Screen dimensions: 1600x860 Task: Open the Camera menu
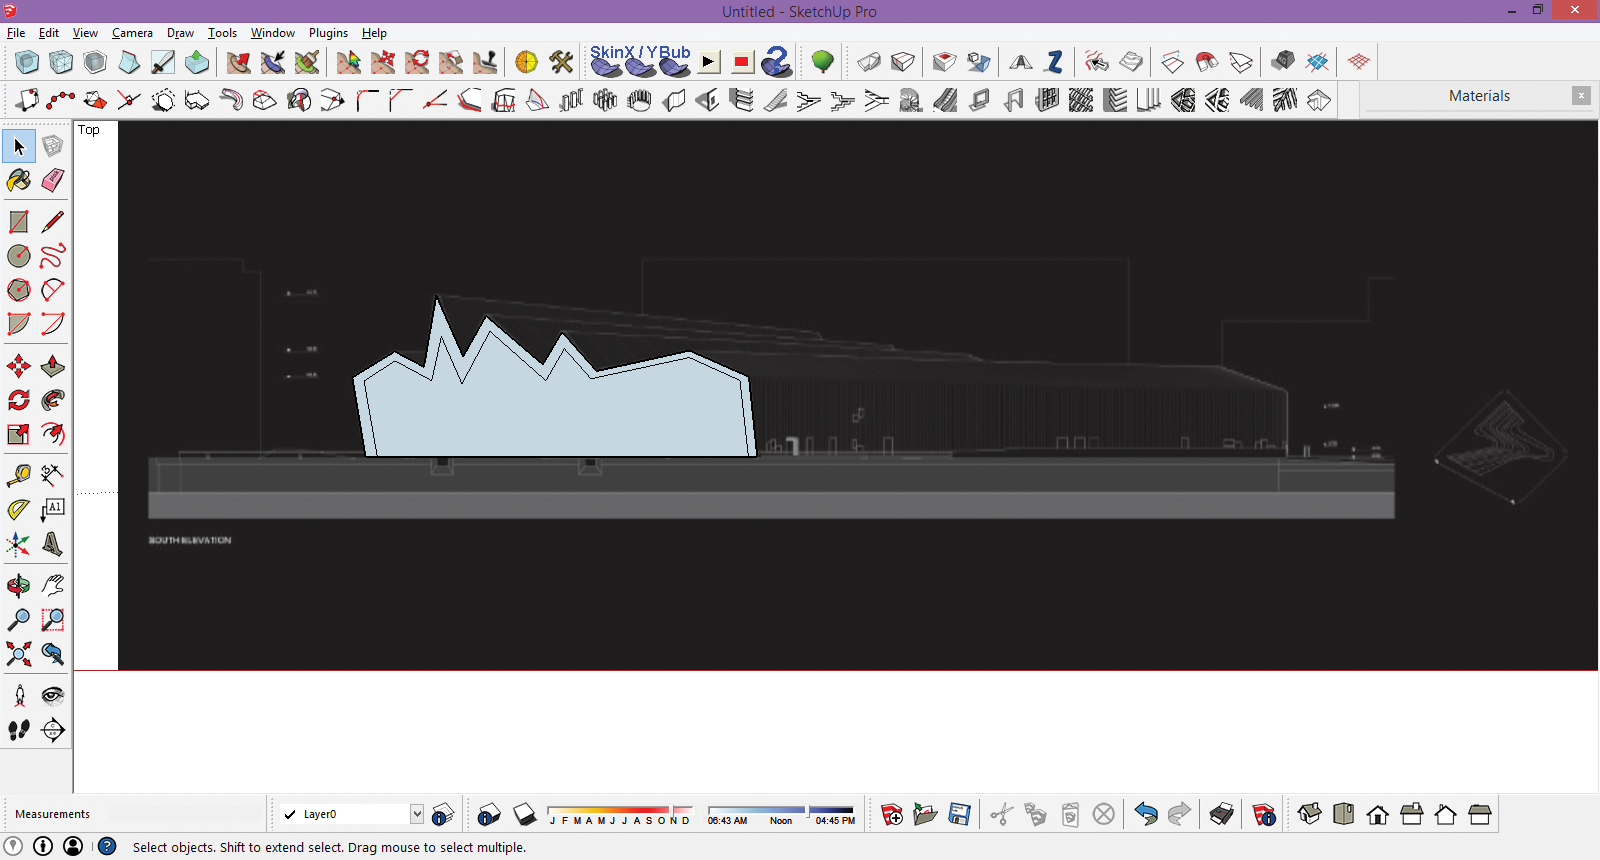pyautogui.click(x=132, y=33)
